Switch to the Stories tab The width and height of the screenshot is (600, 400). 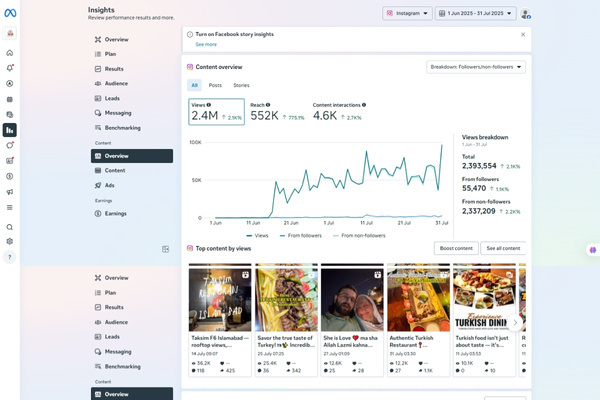(x=241, y=85)
